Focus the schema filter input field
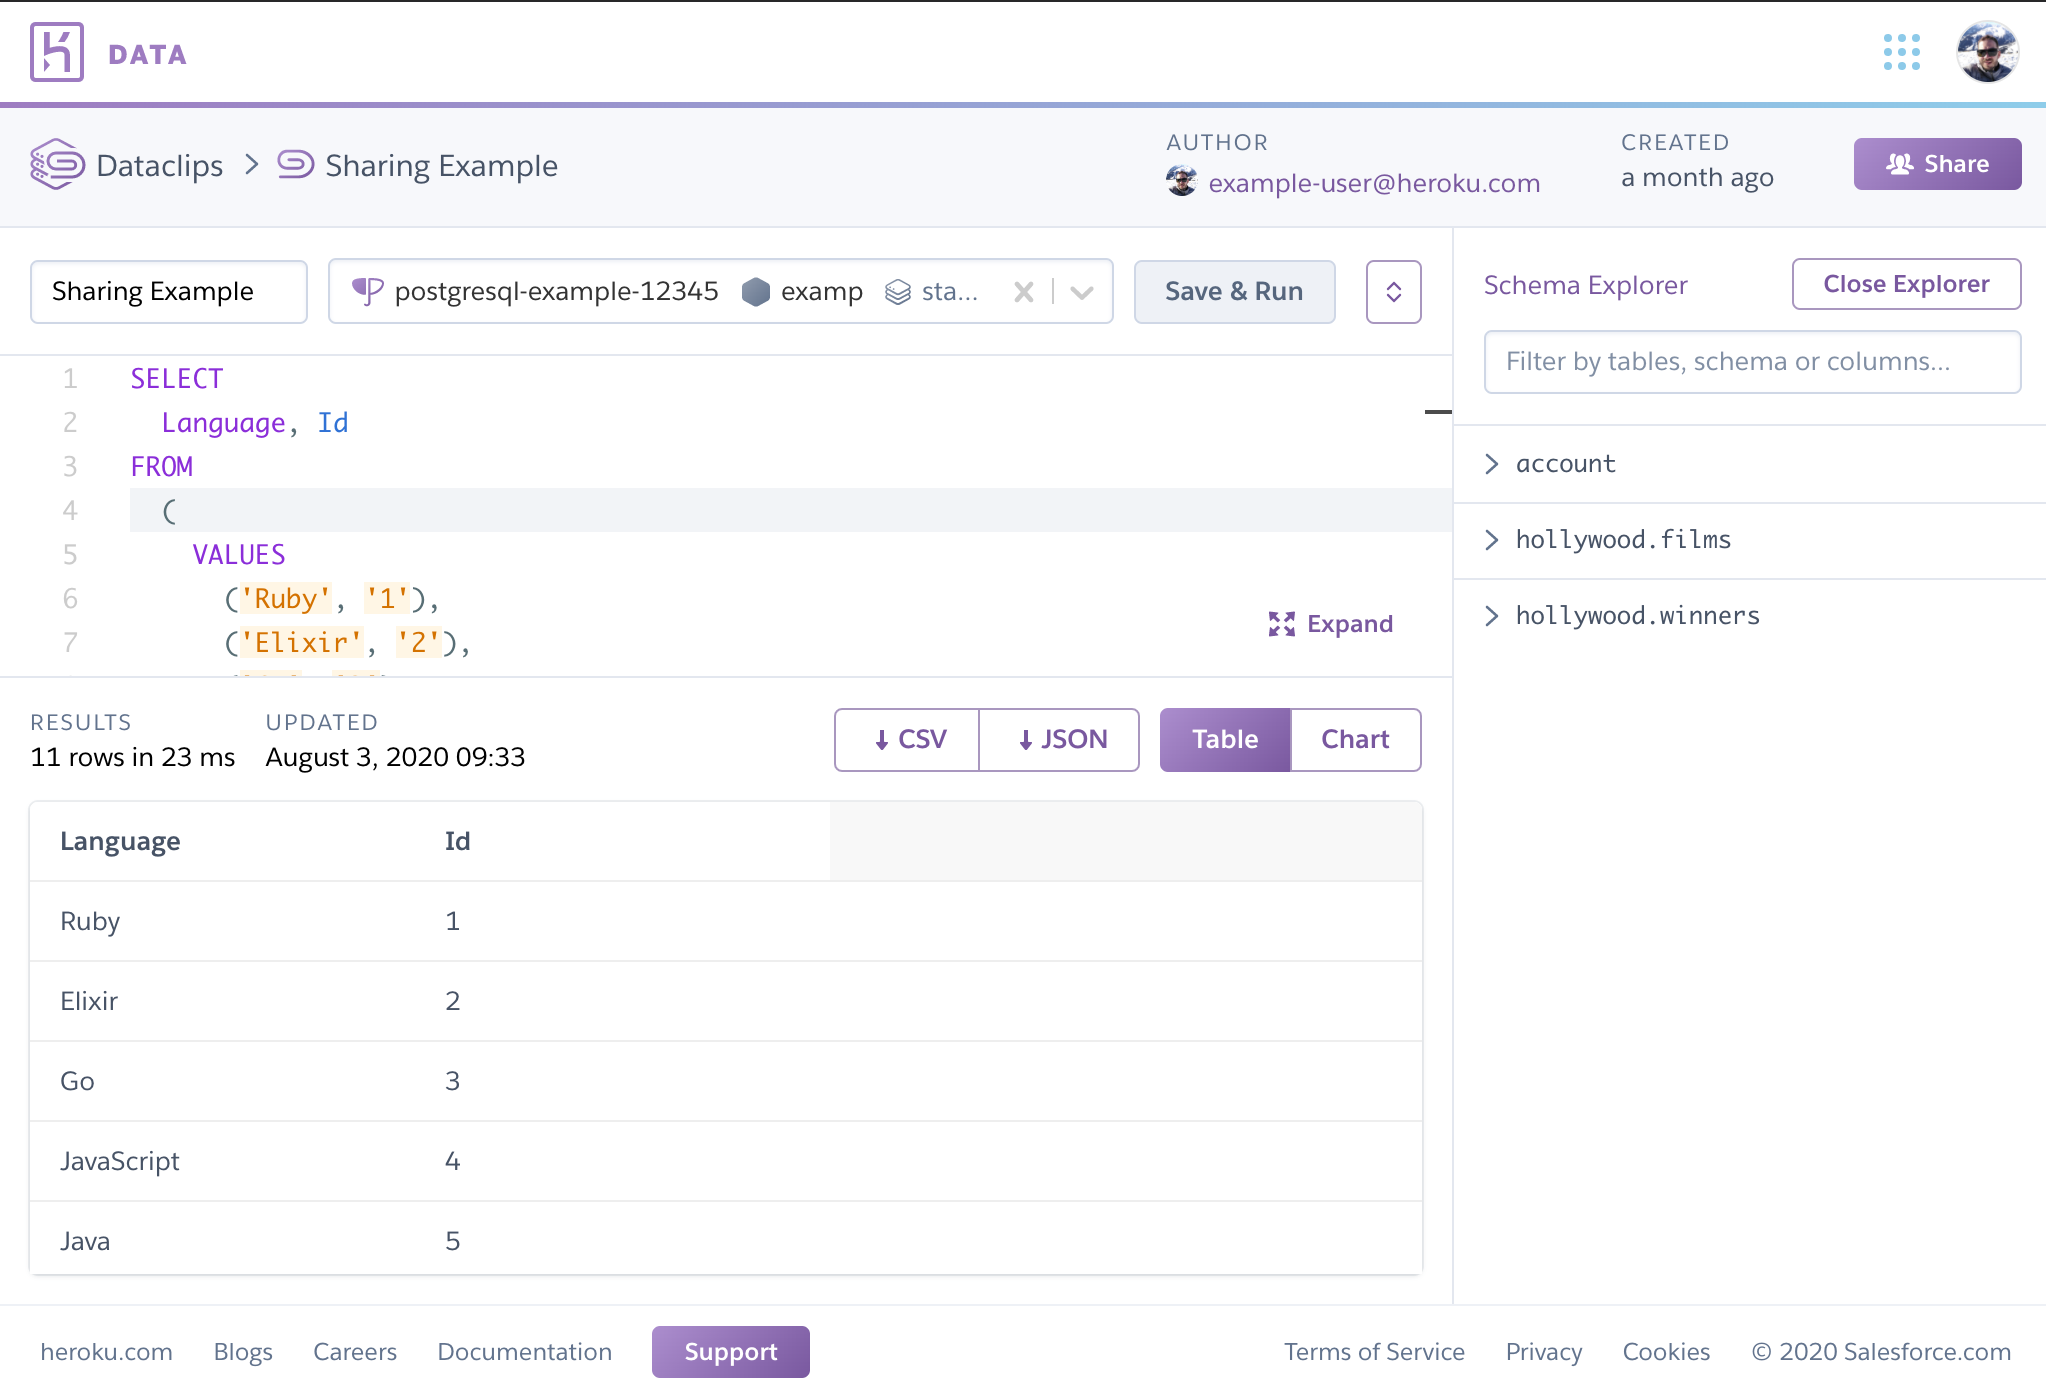 tap(1752, 361)
